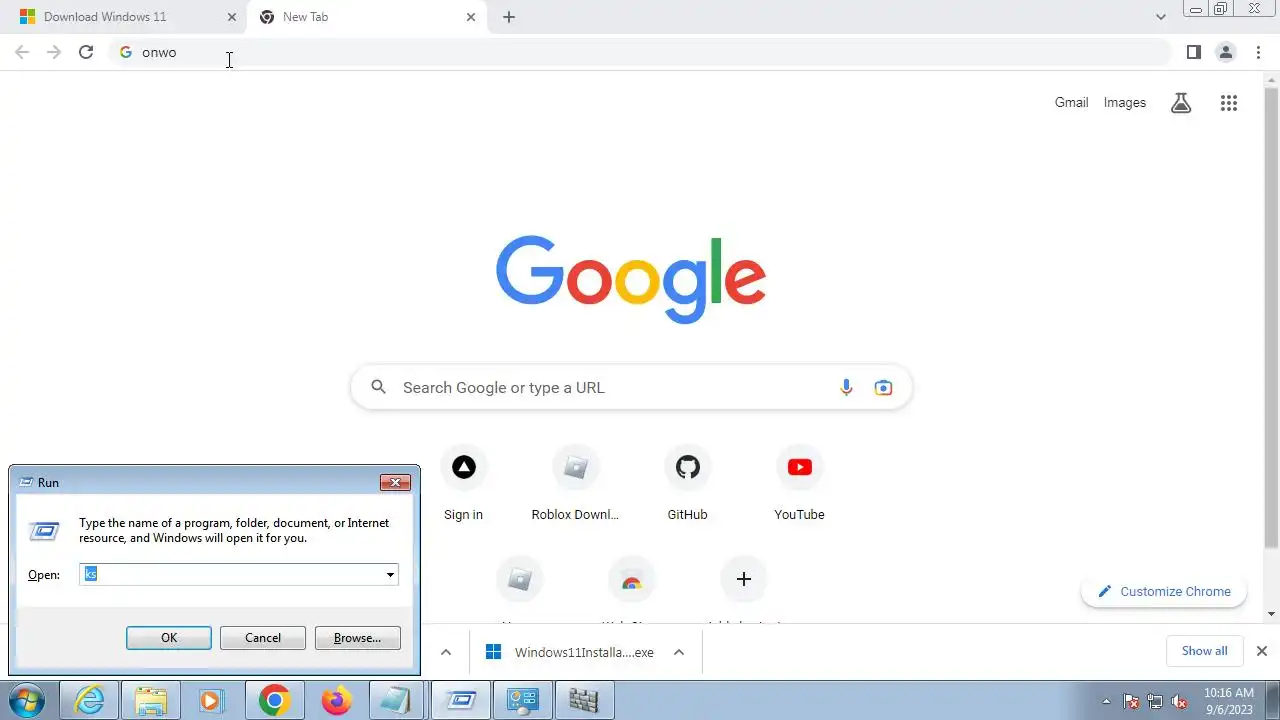Image resolution: width=1280 pixels, height=720 pixels.
Task: Expand the Run dialog Open dropdown
Action: pos(390,575)
